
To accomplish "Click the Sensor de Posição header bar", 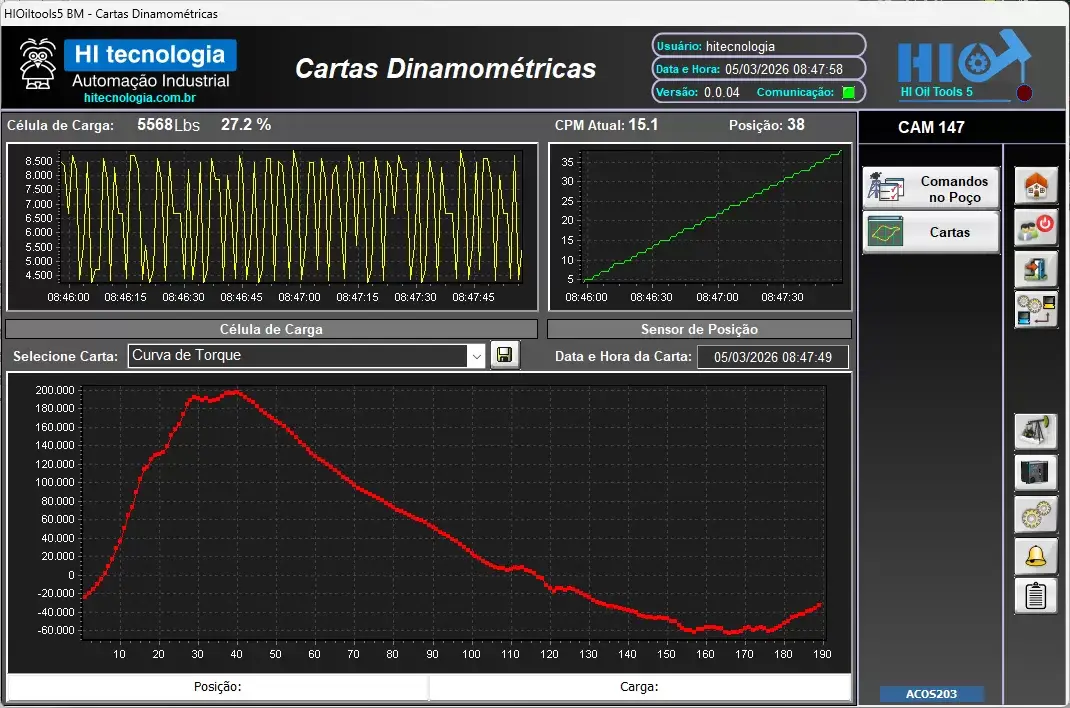I will pyautogui.click(x=699, y=329).
